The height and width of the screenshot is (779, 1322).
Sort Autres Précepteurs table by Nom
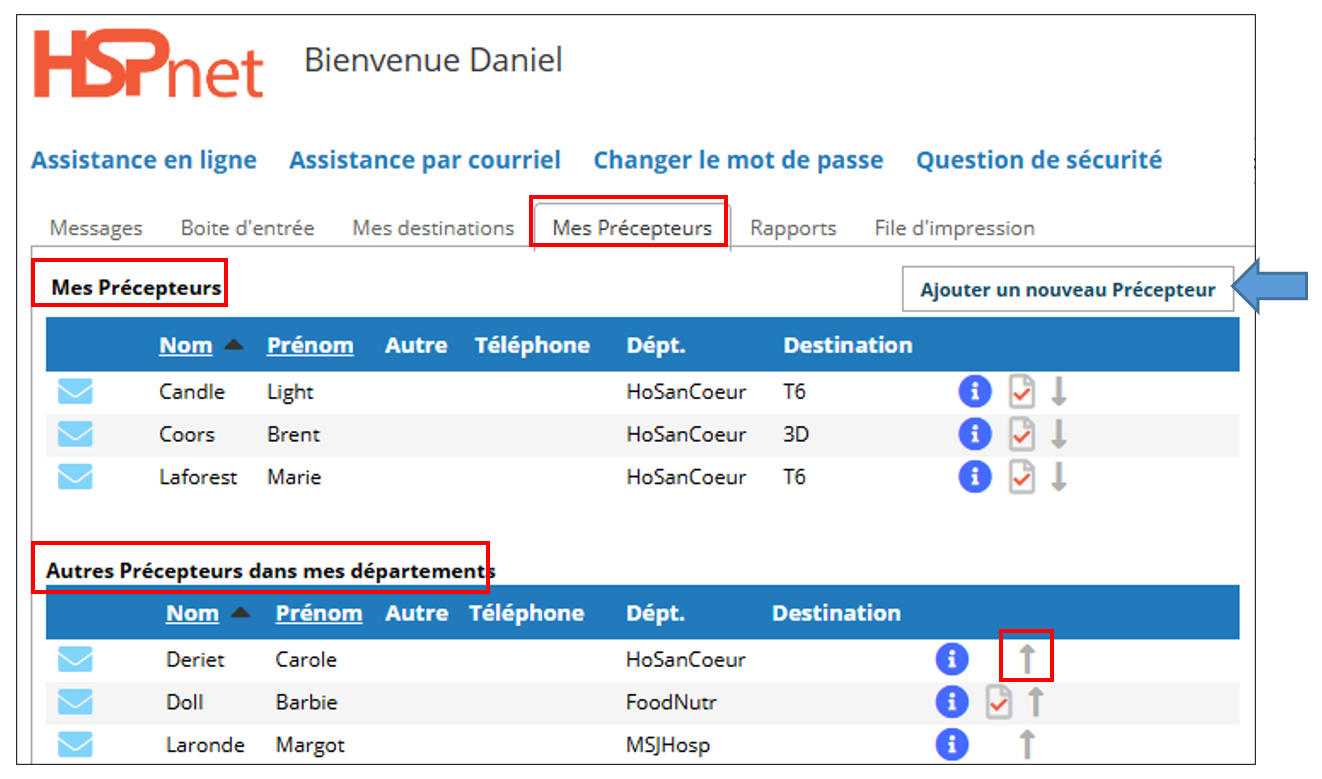coord(193,613)
